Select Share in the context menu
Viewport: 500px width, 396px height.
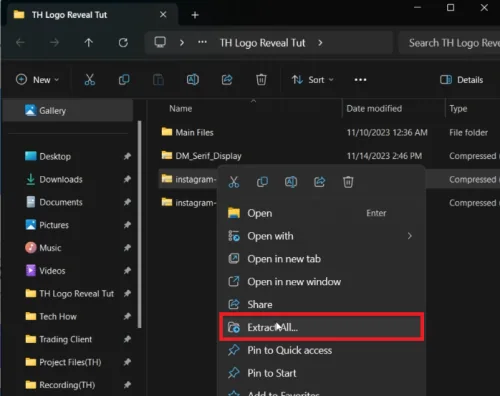pyautogui.click(x=322, y=305)
